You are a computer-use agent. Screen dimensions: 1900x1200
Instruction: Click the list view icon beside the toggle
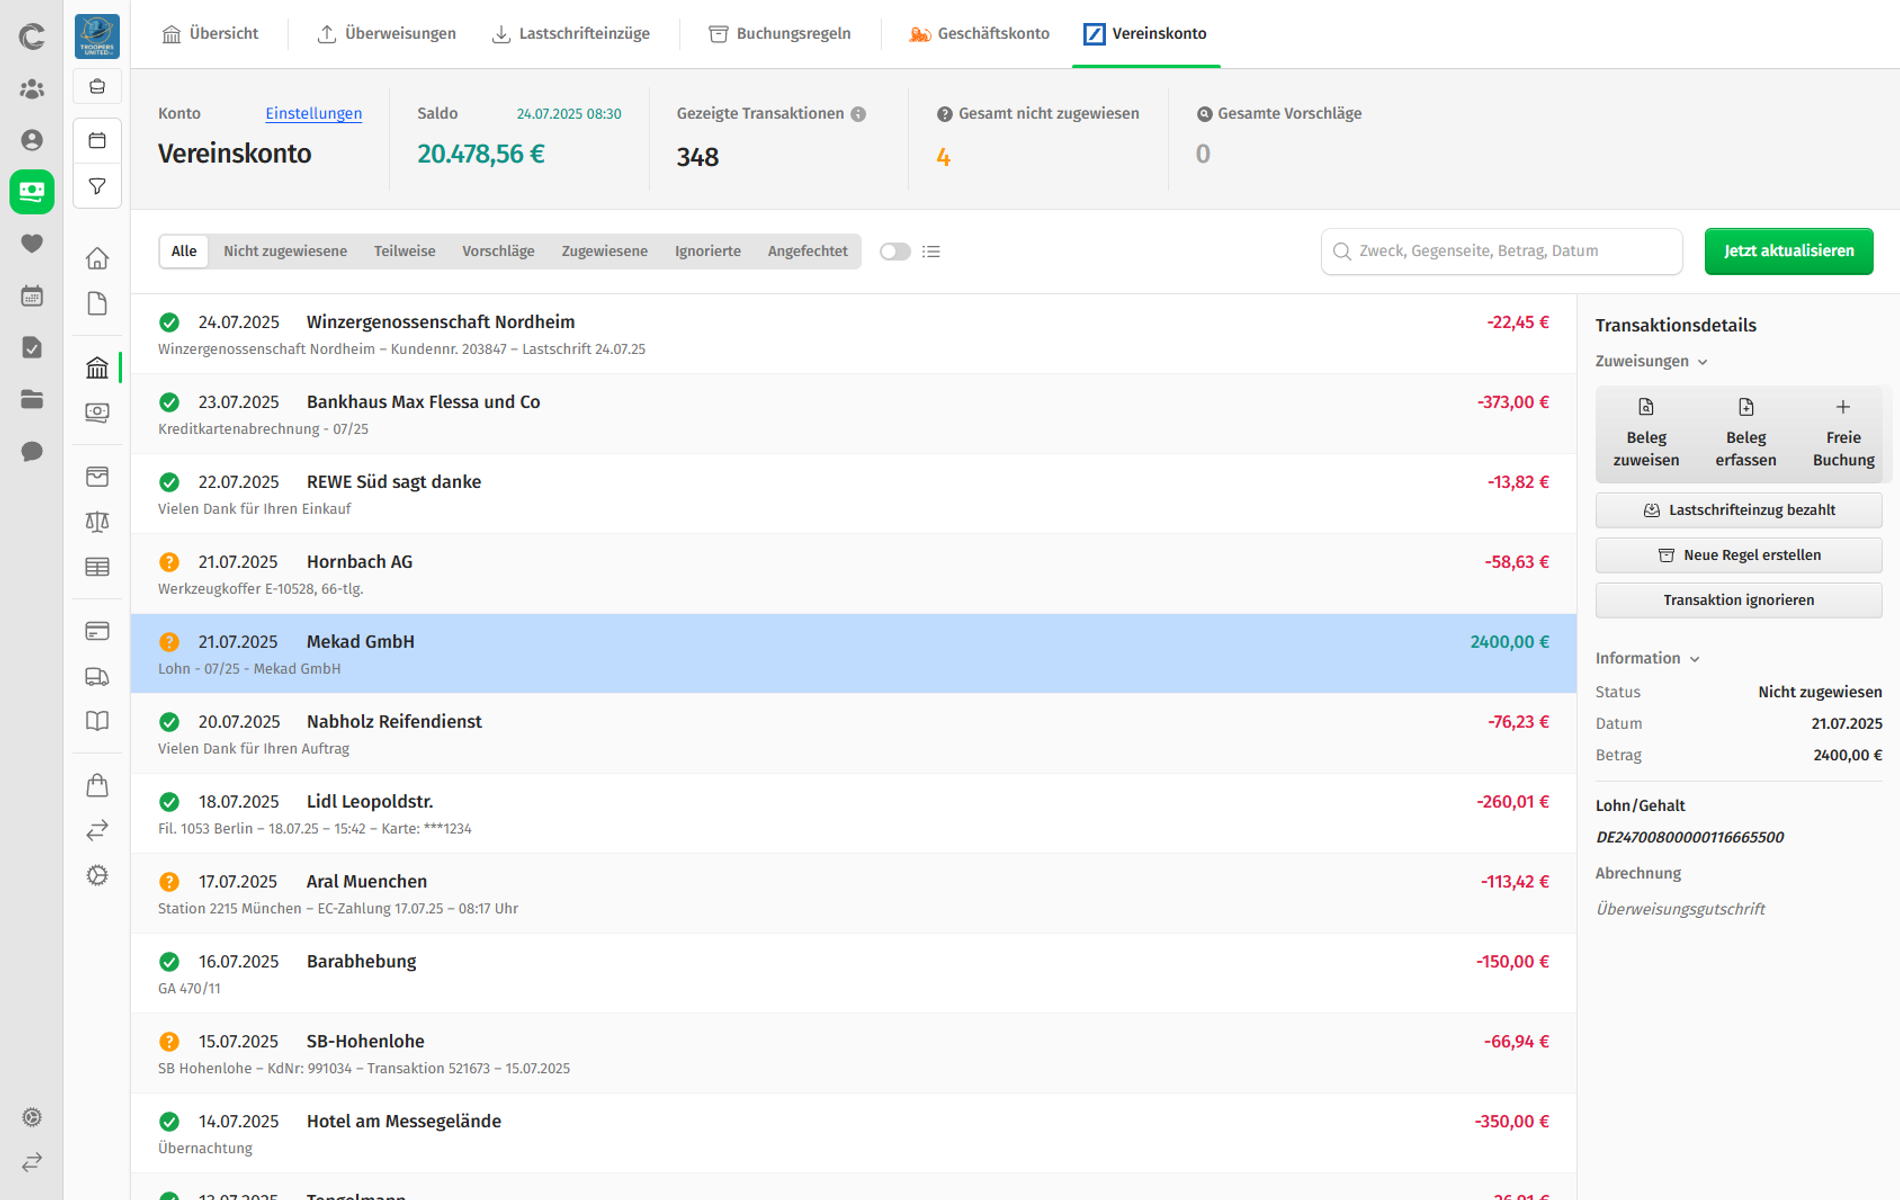click(931, 251)
